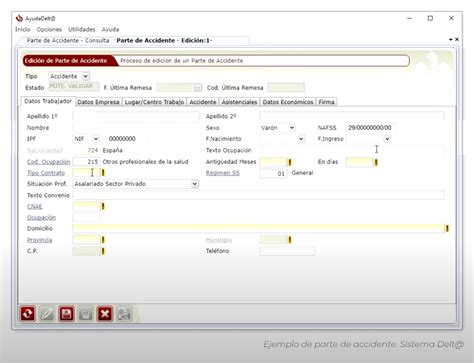Open the IPF dropdown showing NIF
Screen dimensions: 474x363
96,139
